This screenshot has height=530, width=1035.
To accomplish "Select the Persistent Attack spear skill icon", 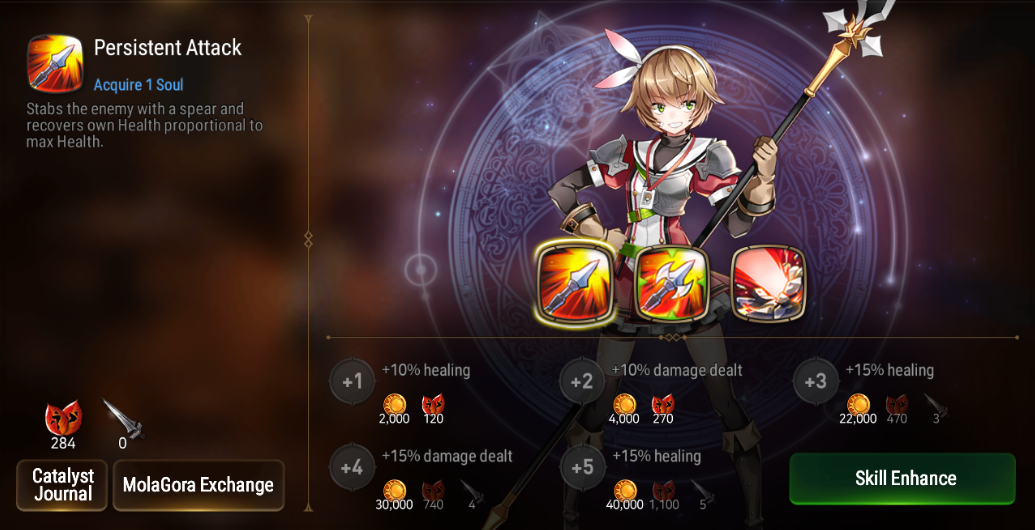I will click(574, 284).
